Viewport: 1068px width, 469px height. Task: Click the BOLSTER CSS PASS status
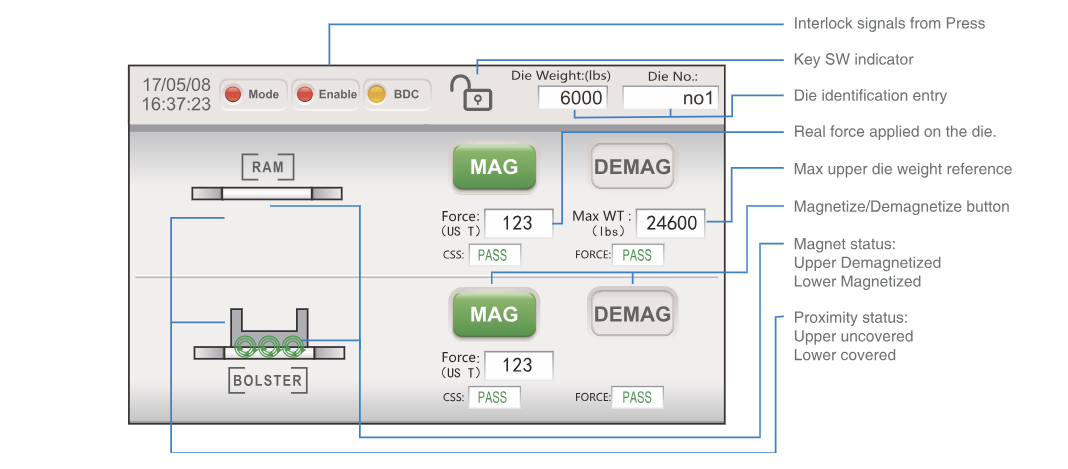click(494, 398)
